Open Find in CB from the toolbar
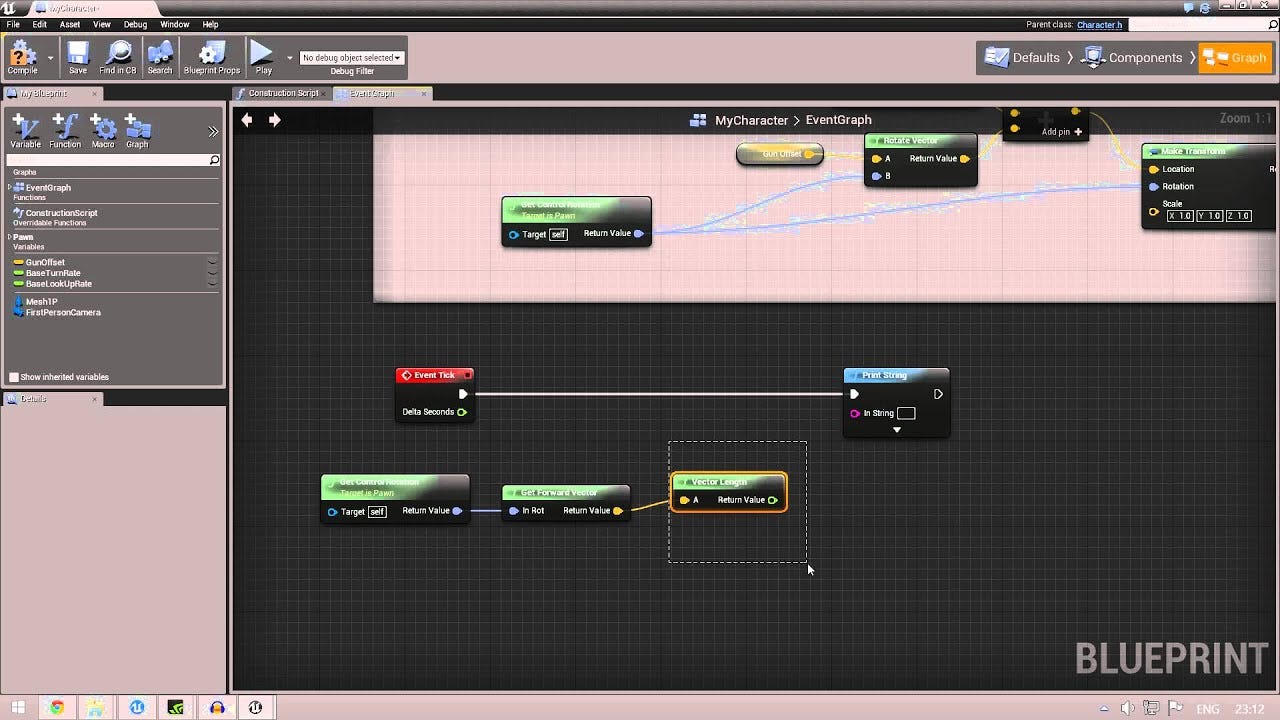1280x720 pixels. [x=118, y=57]
